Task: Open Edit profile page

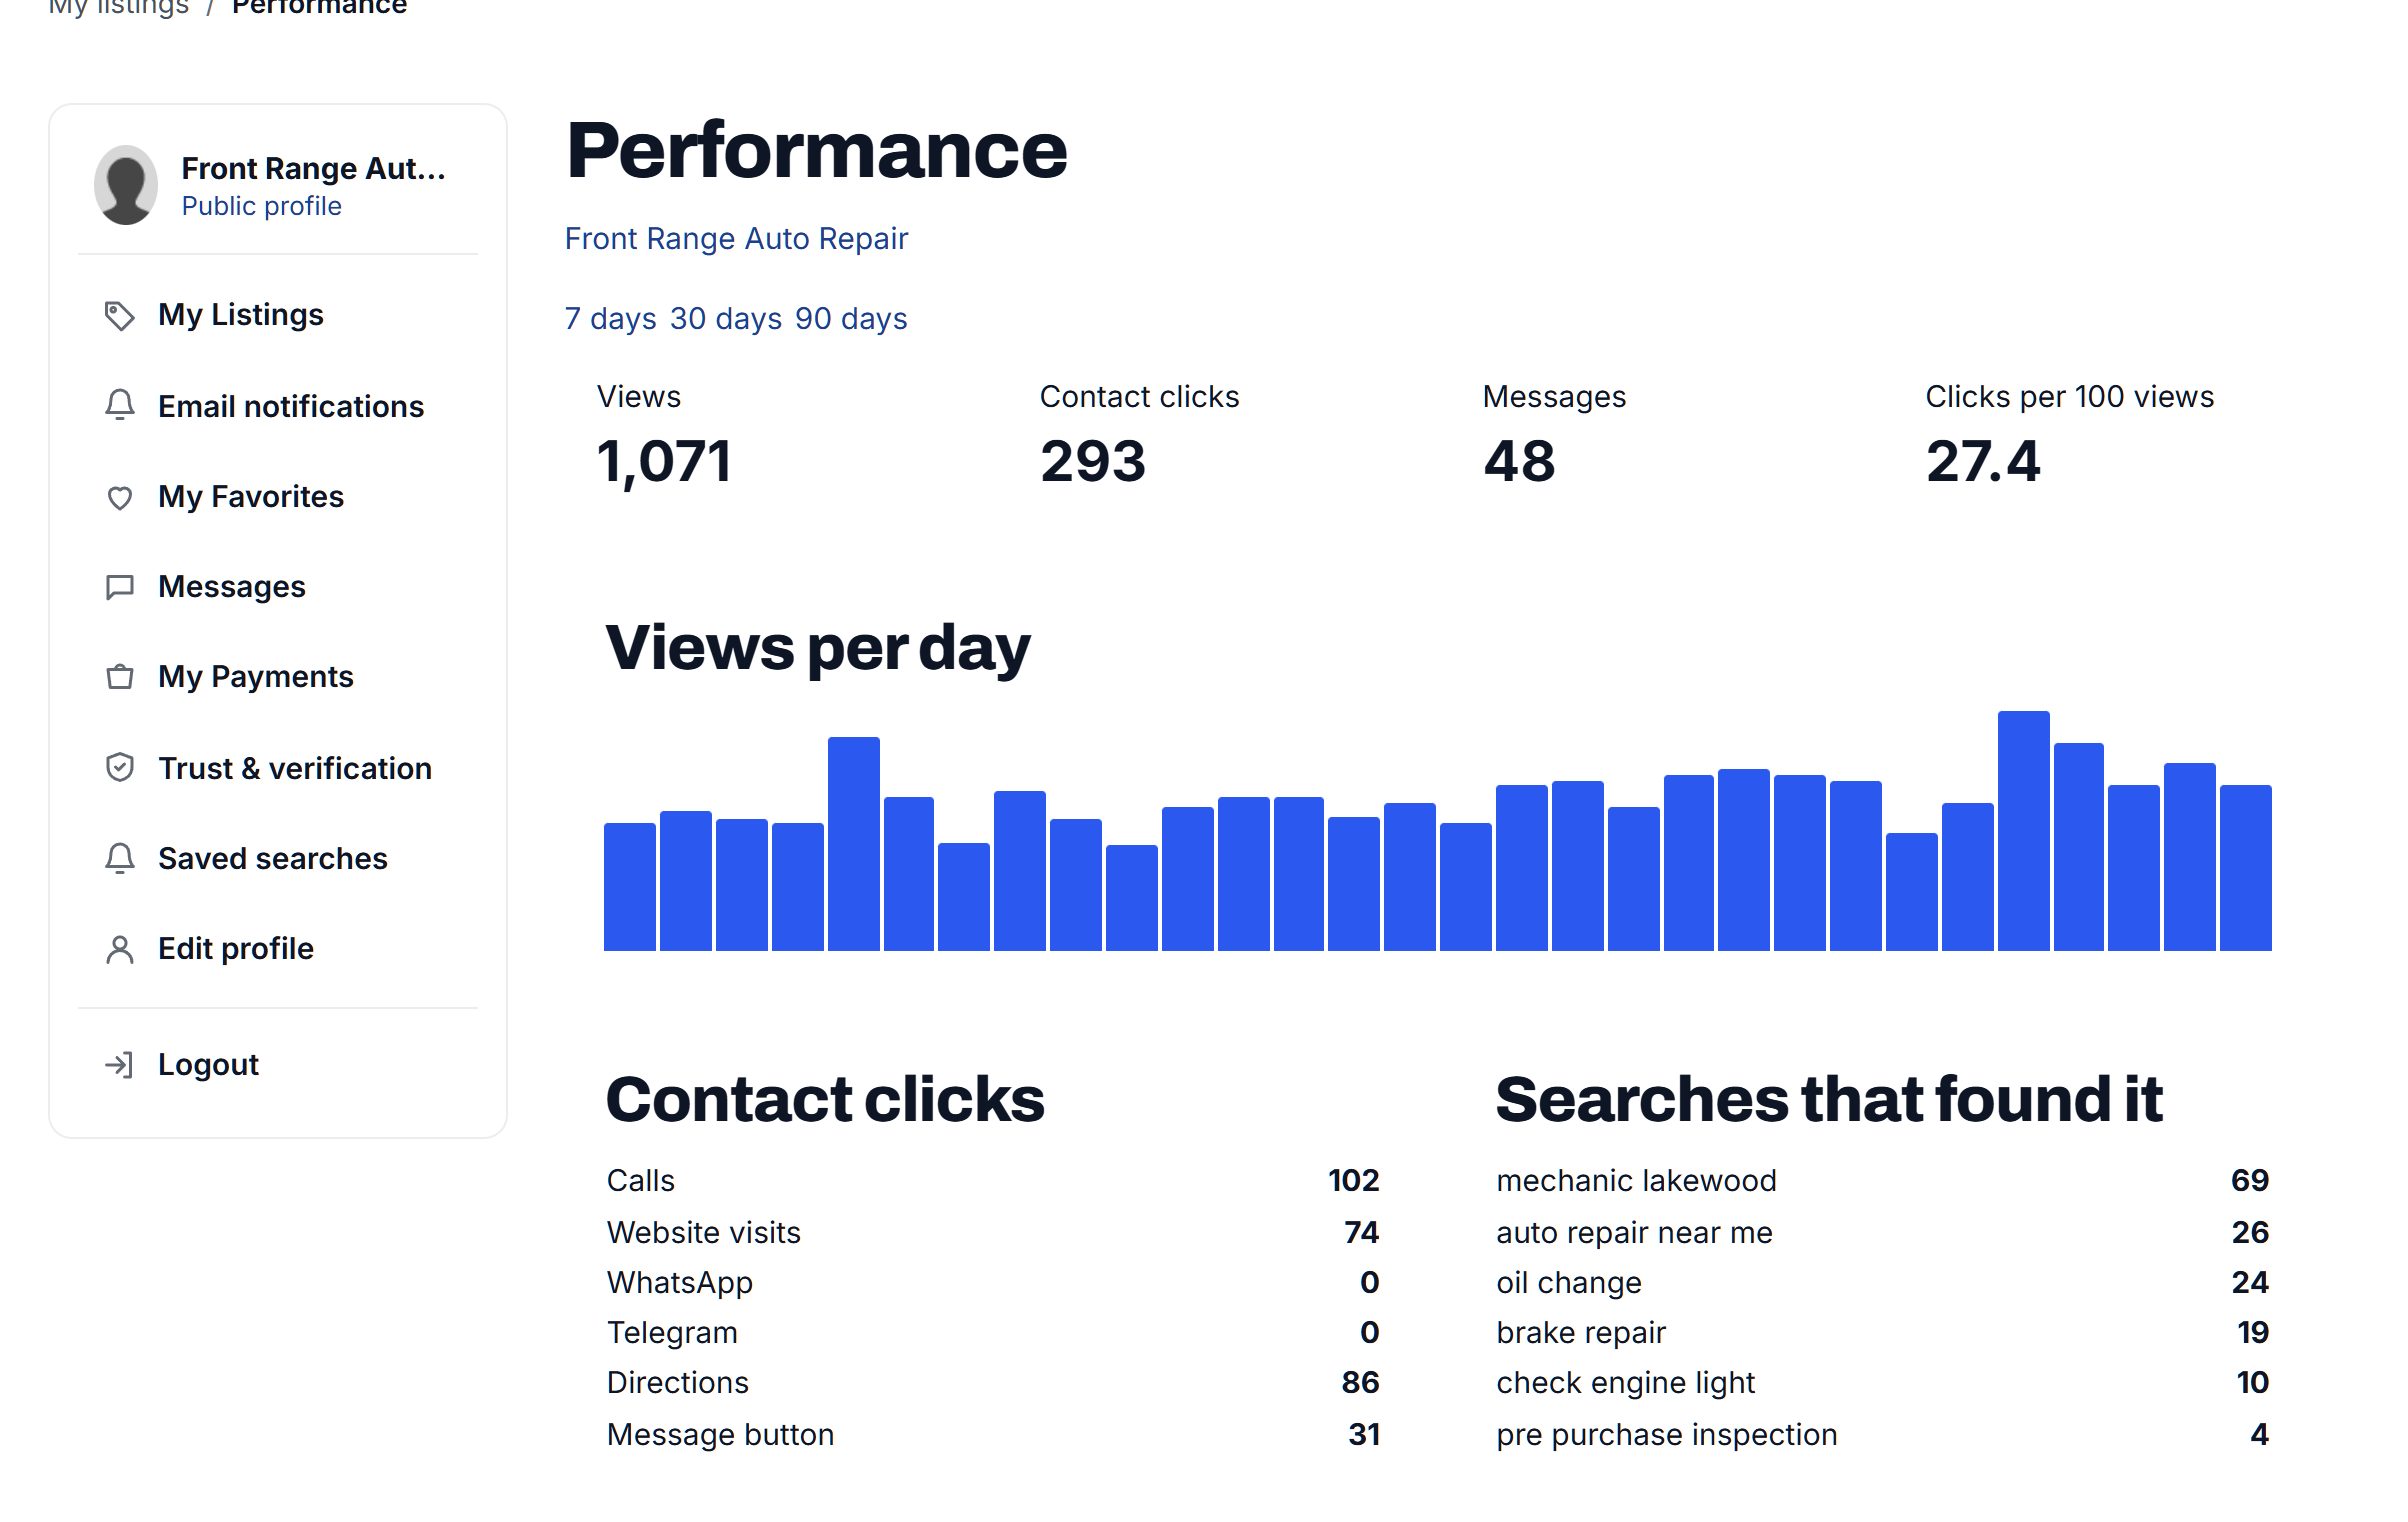Action: tap(236, 948)
